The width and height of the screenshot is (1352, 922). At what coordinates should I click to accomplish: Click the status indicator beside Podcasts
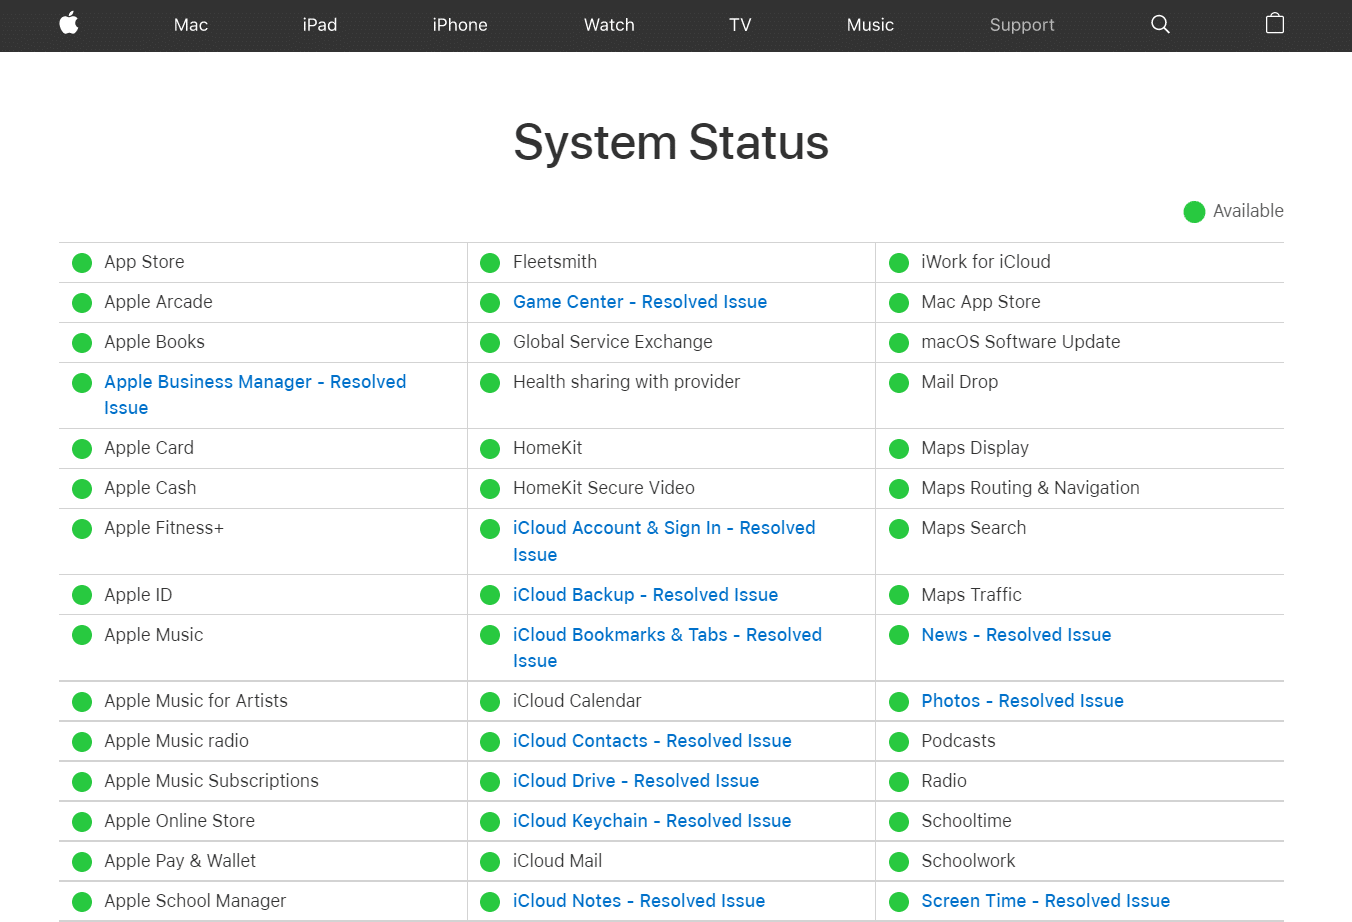[x=898, y=741]
